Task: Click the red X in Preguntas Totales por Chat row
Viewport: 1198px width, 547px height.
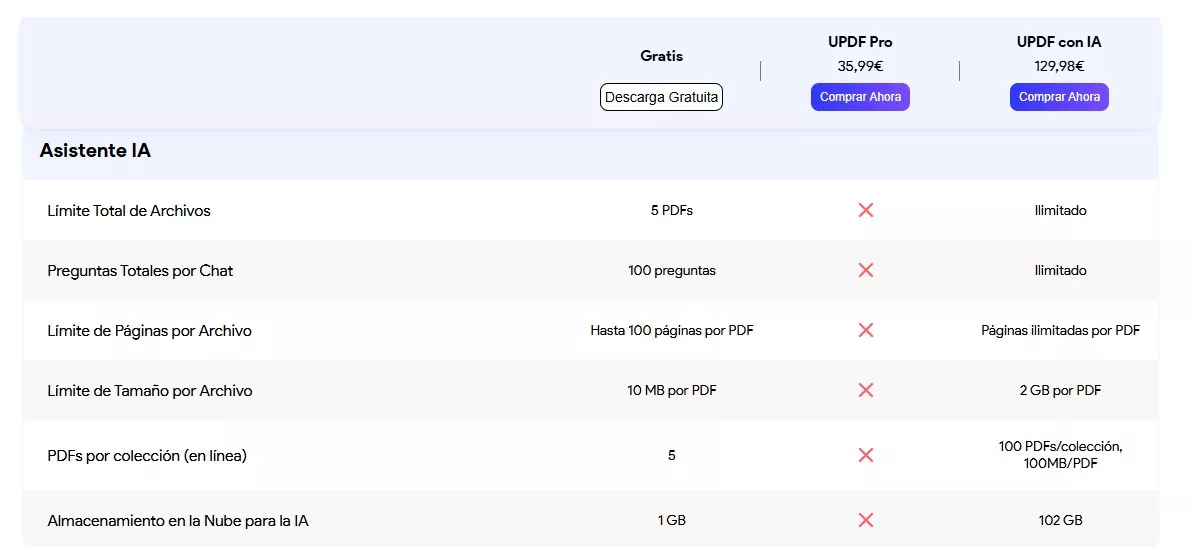Action: [x=866, y=270]
